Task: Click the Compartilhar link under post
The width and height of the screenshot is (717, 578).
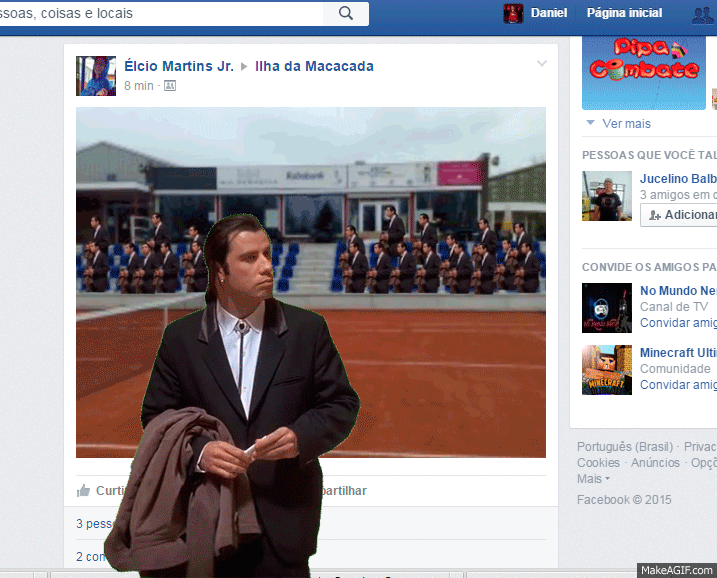Action: click(343, 491)
